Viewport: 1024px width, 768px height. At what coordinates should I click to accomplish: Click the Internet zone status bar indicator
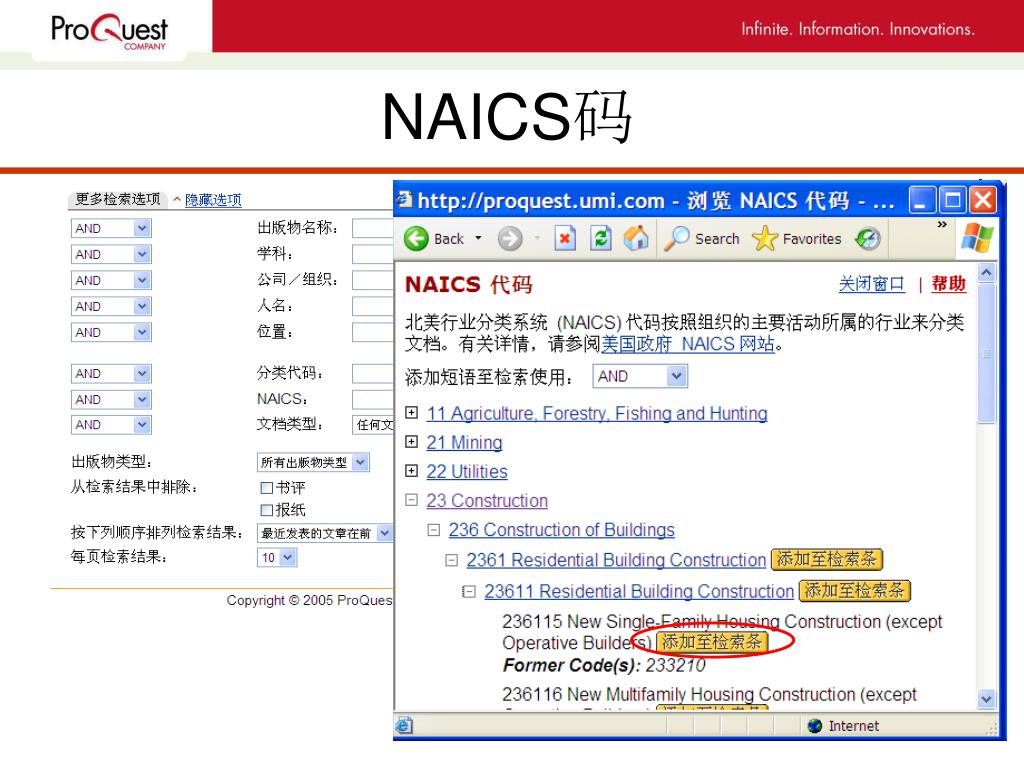843,726
